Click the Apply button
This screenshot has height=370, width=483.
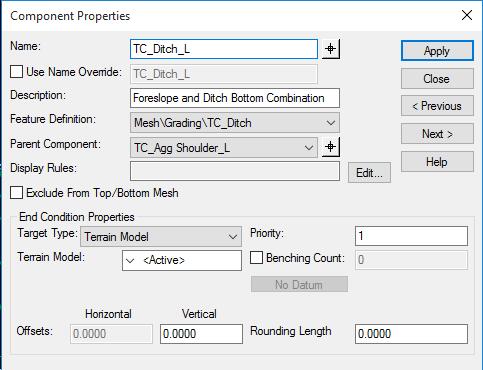(x=437, y=51)
